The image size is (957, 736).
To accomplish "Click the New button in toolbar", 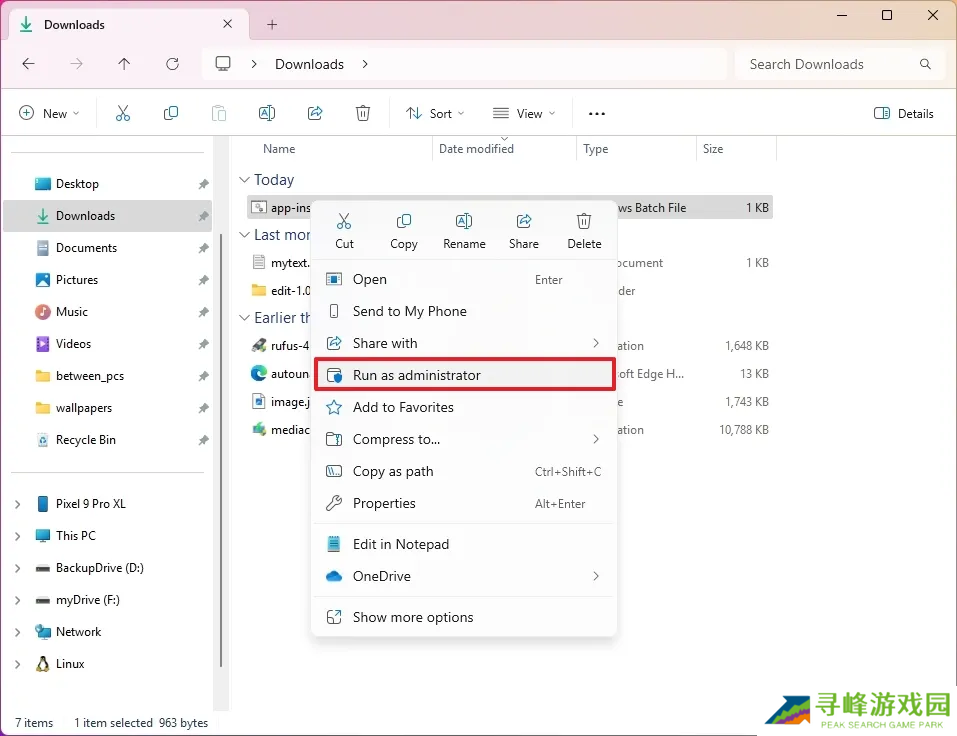I will (x=49, y=114).
